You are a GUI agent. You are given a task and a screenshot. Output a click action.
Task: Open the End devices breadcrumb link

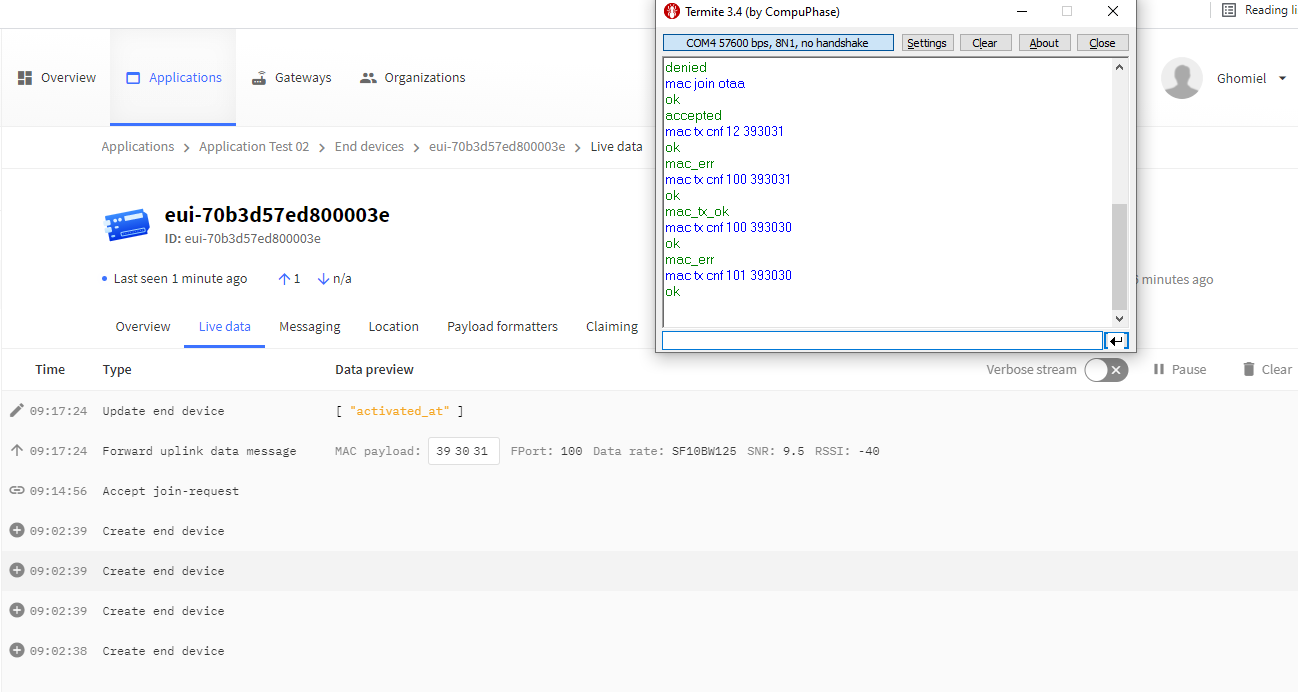tap(369, 146)
